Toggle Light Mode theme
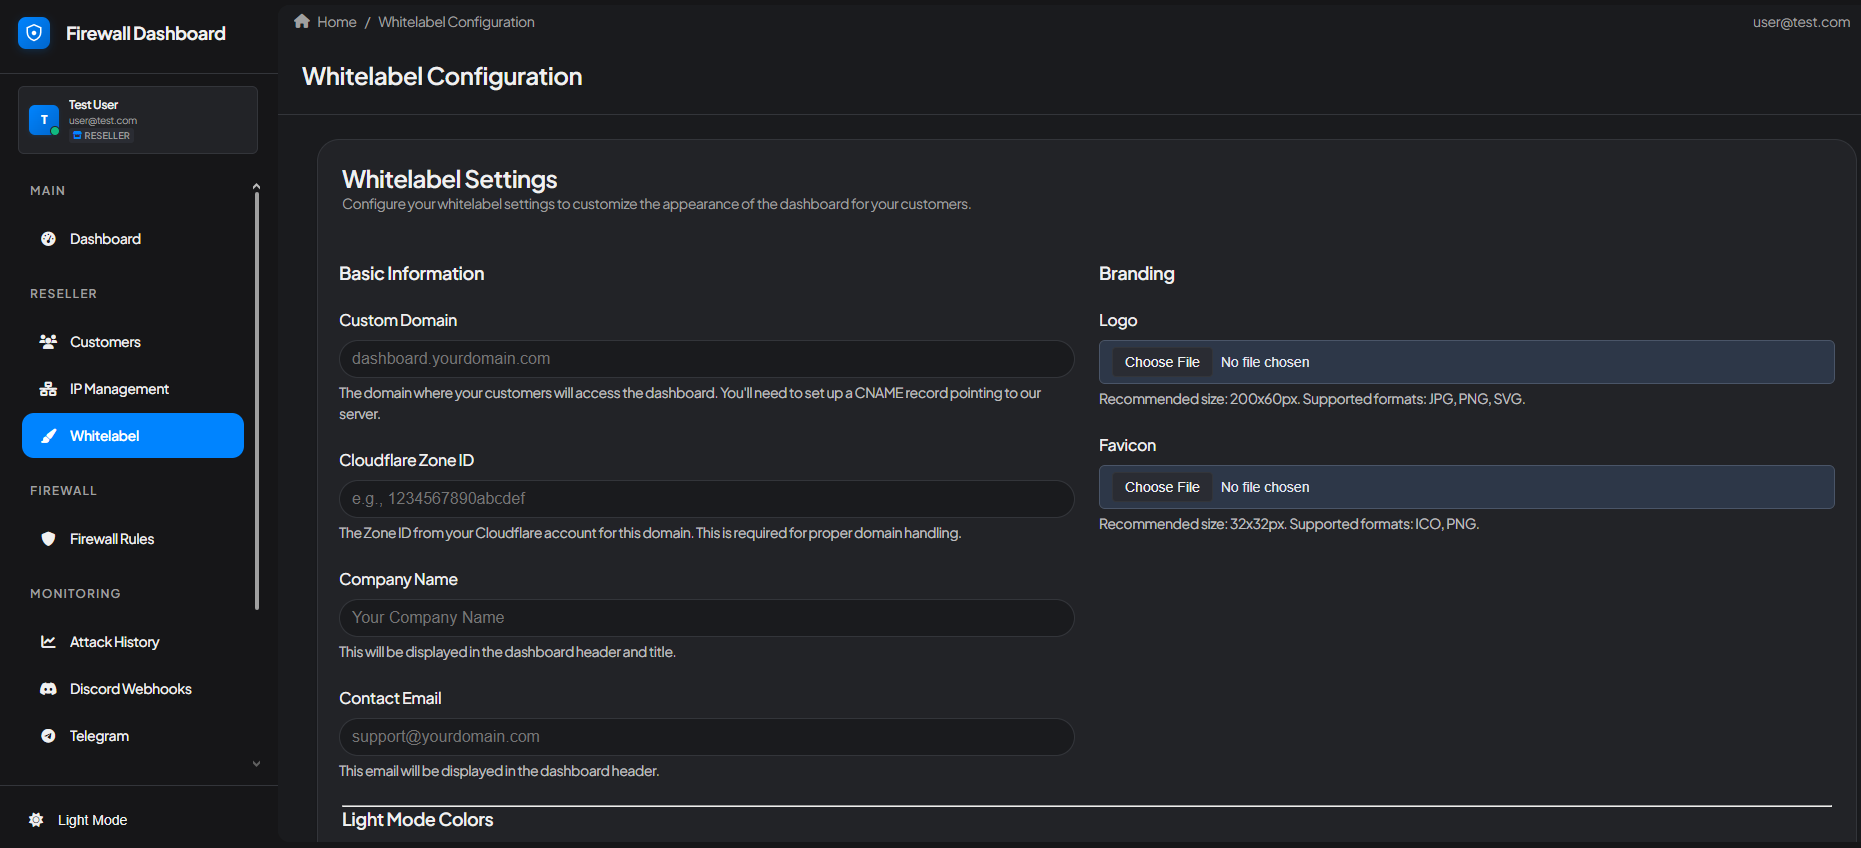The width and height of the screenshot is (1861, 848). (x=79, y=820)
